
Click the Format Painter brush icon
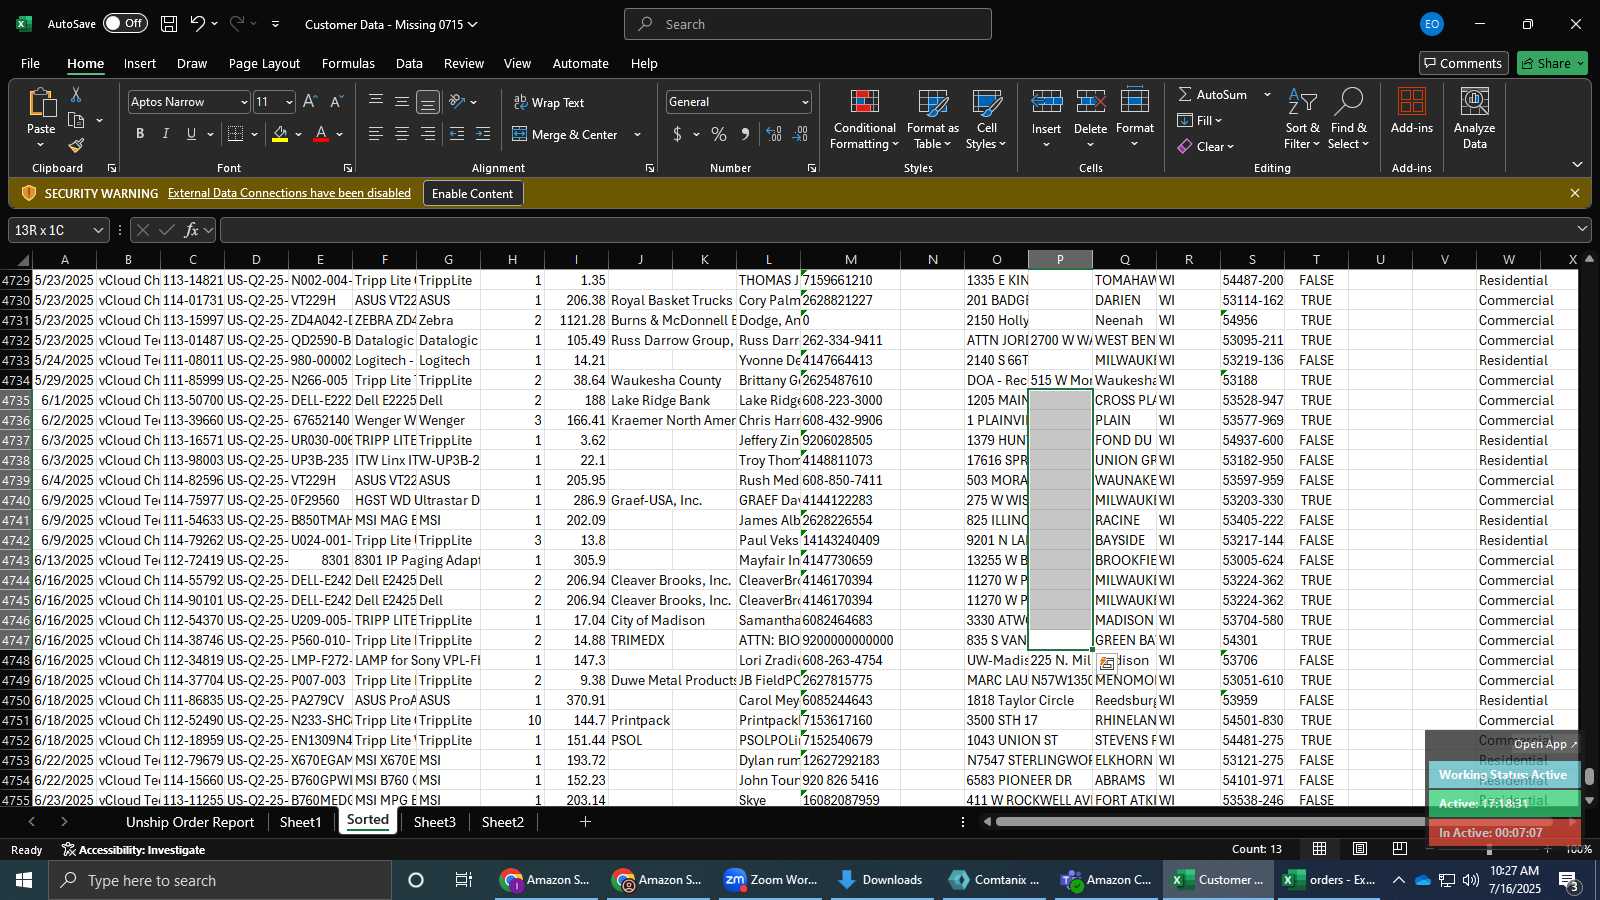coord(76,145)
